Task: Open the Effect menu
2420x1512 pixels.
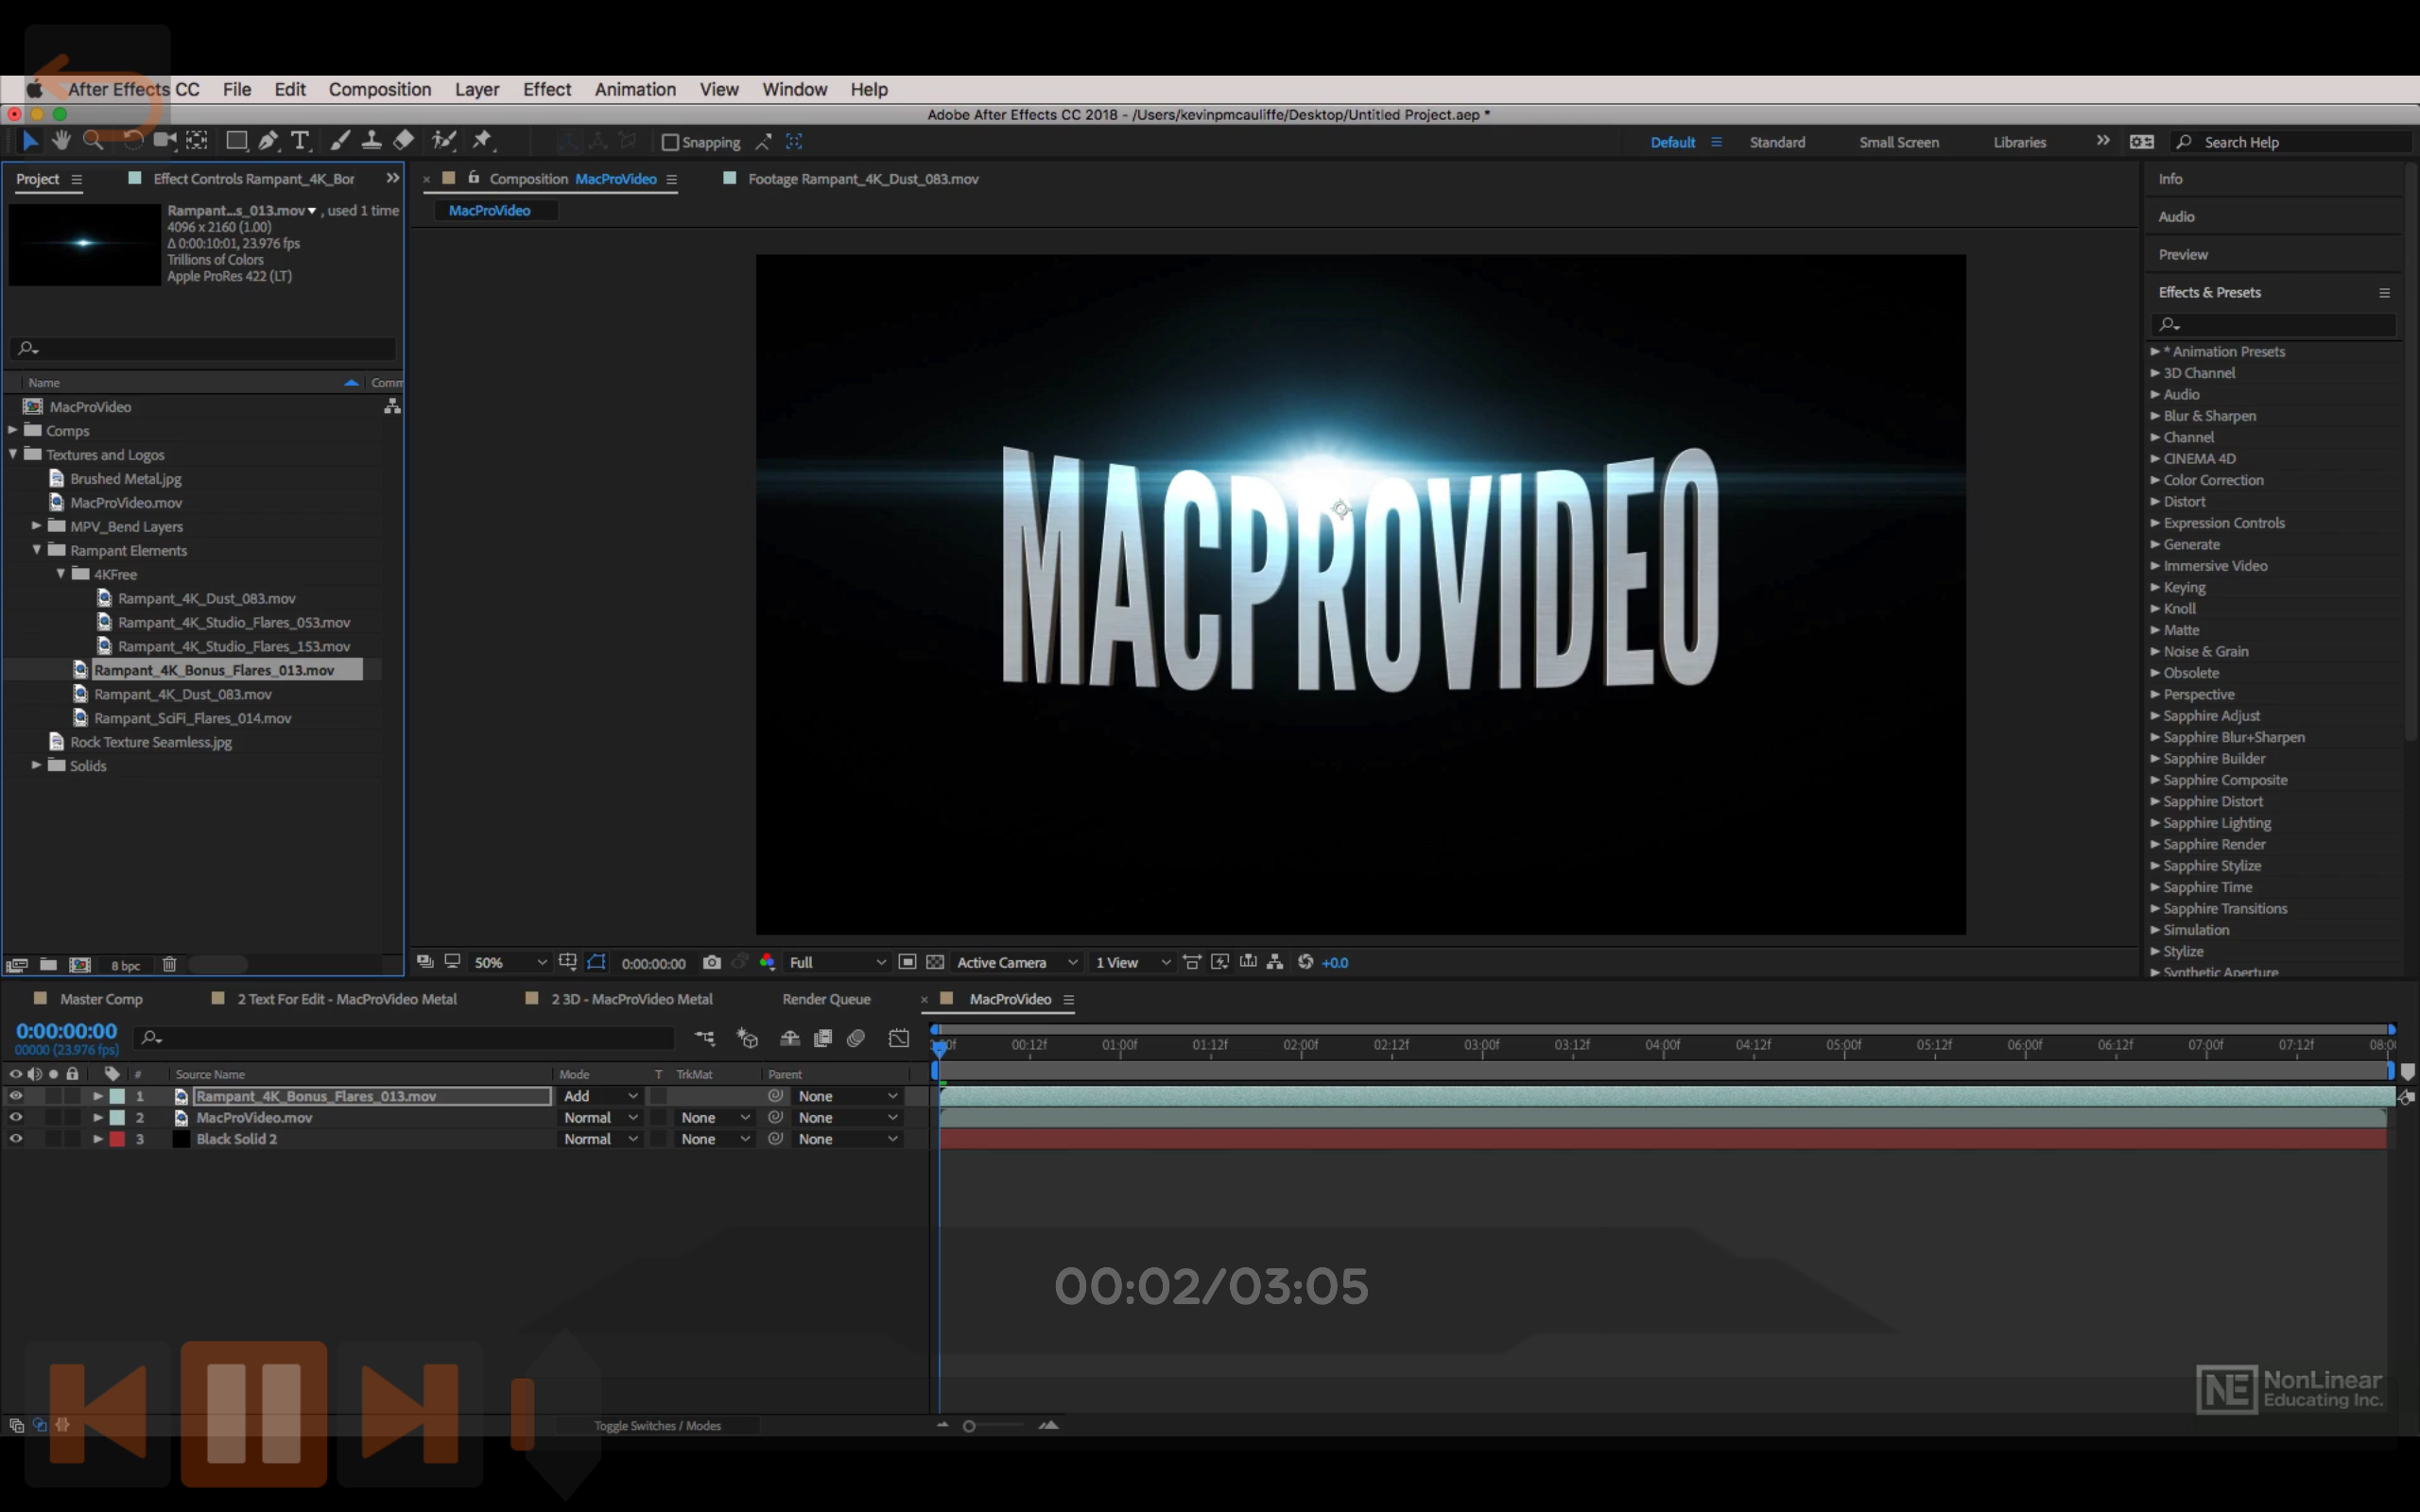Action: click(547, 89)
